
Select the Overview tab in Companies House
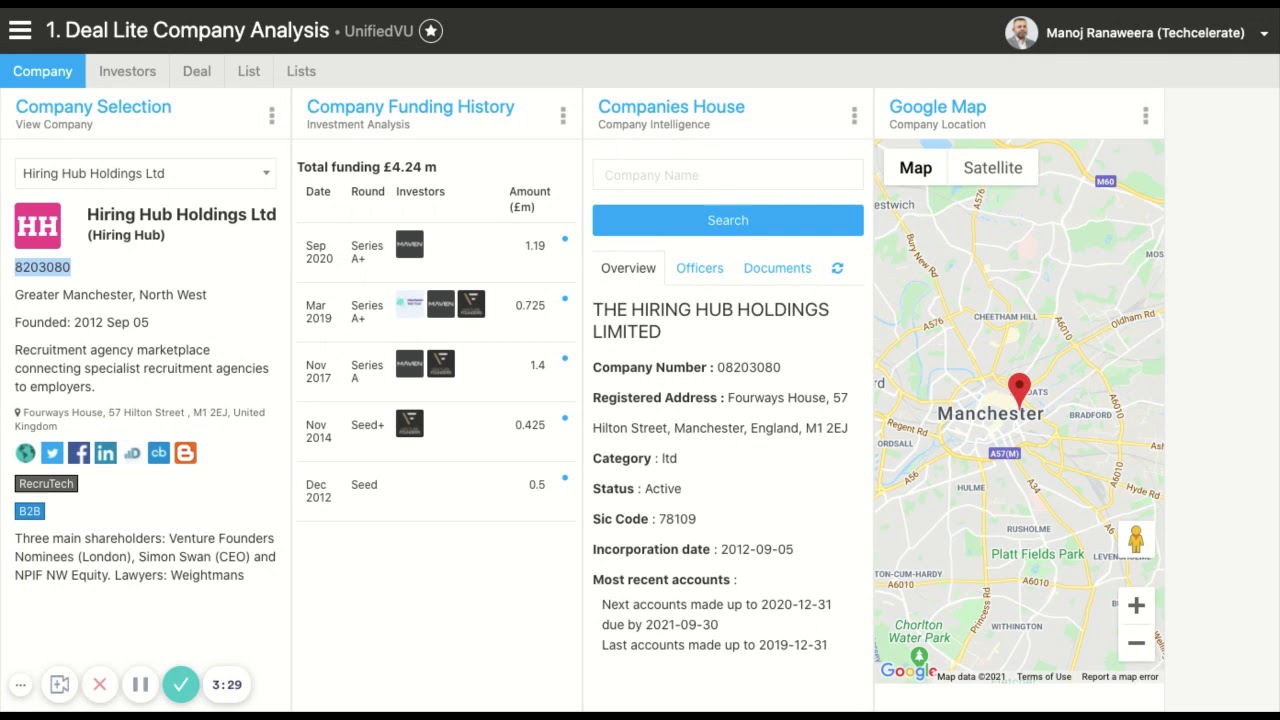(x=628, y=268)
